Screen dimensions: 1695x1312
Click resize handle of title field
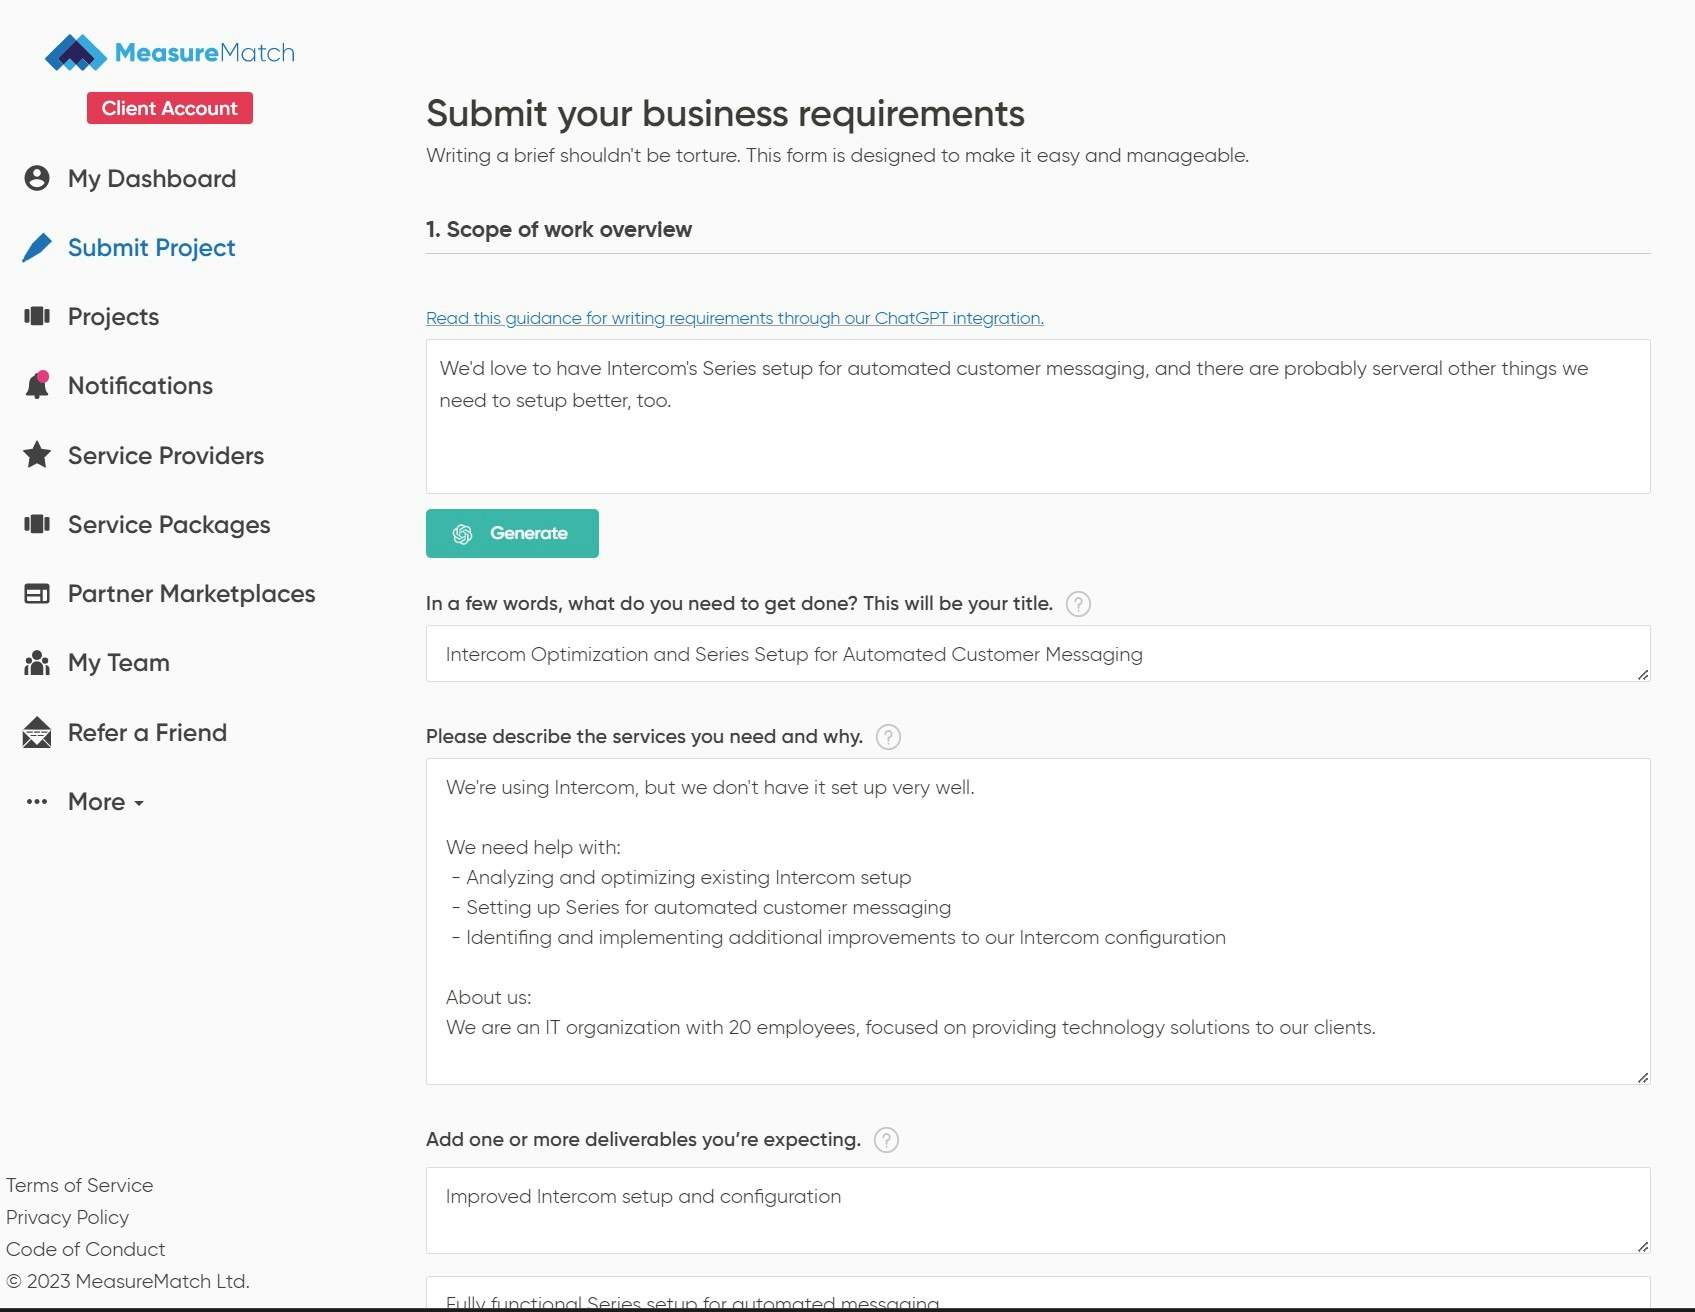click(1643, 675)
